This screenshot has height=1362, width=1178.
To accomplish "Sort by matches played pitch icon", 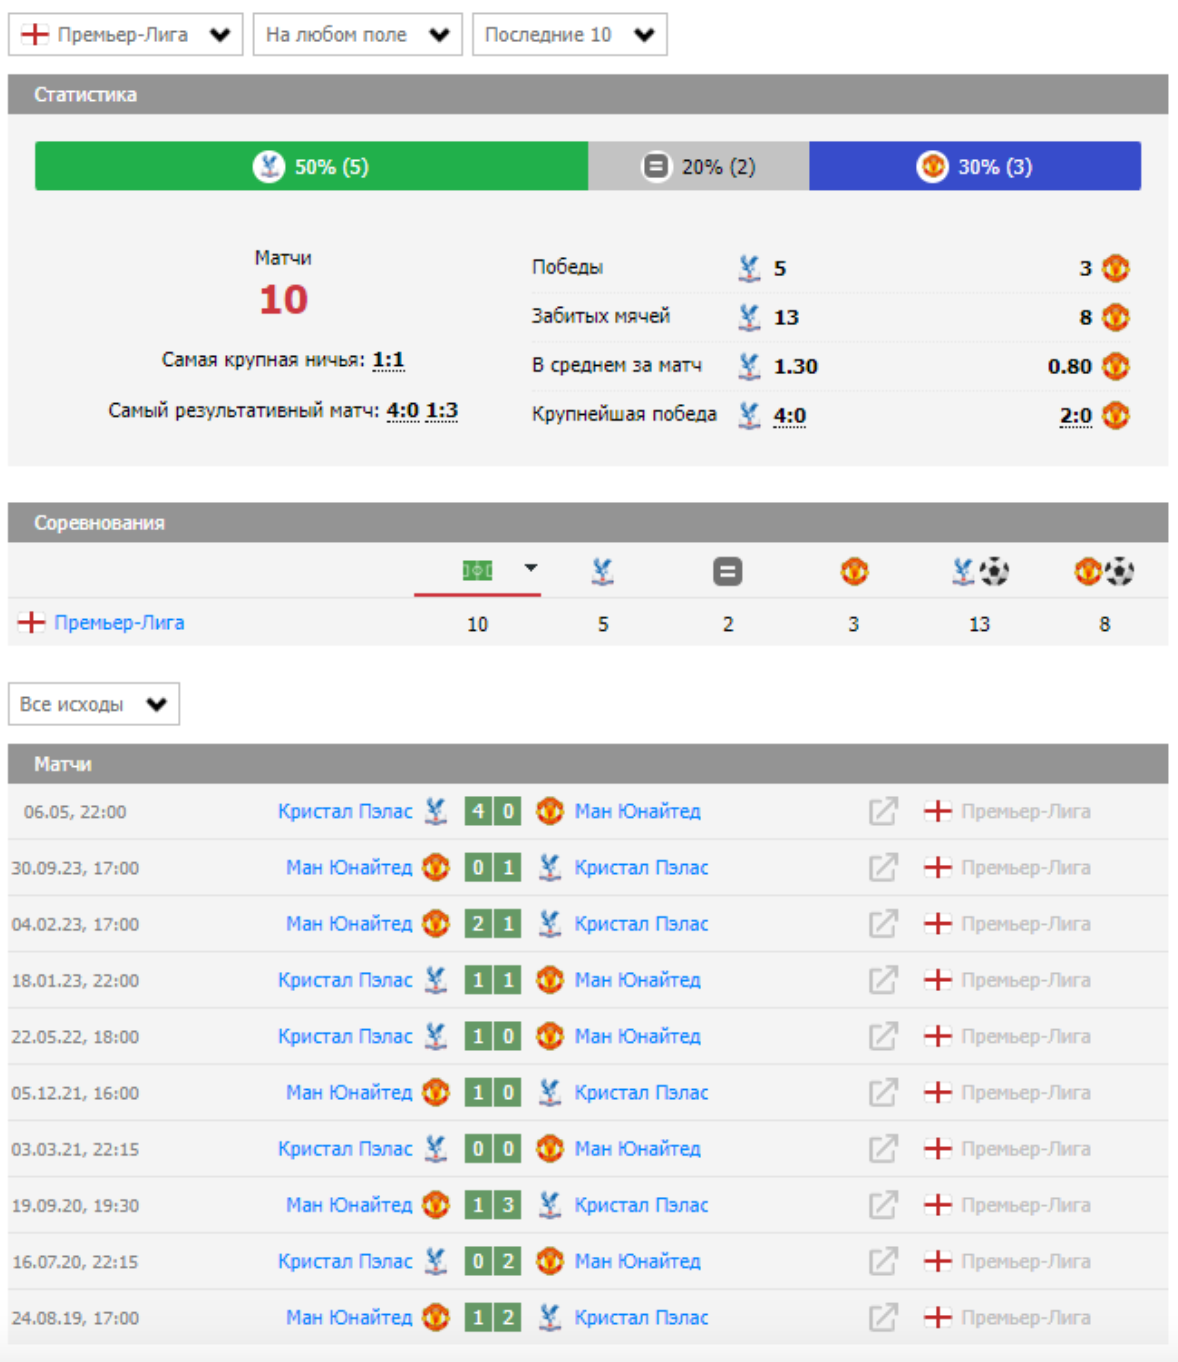I will 477,570.
